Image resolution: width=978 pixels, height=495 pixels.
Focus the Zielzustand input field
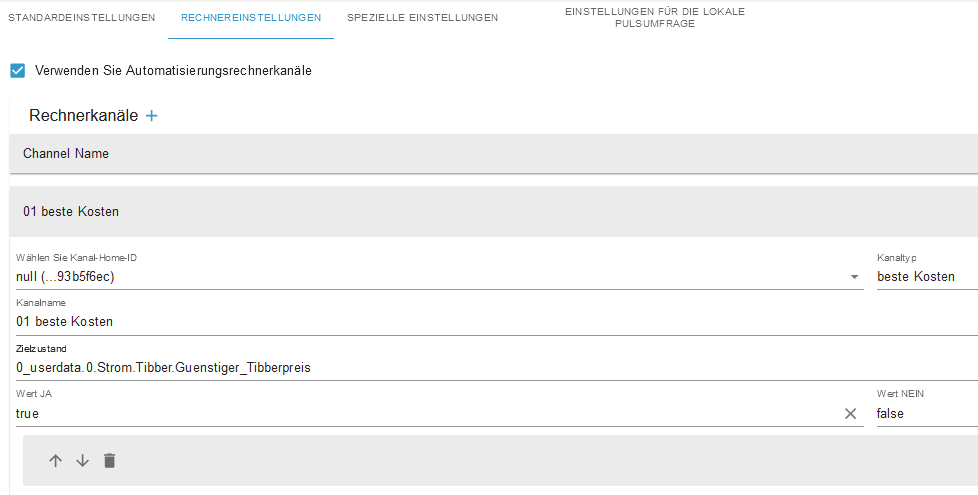490,368
